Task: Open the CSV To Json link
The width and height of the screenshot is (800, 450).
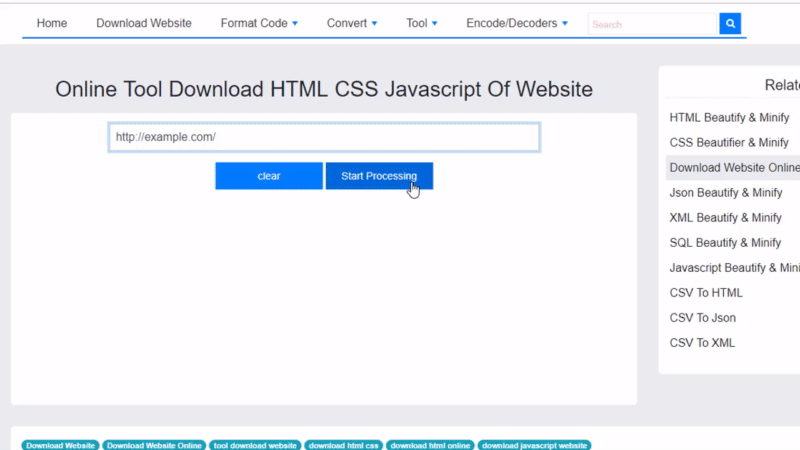Action: [x=702, y=318]
